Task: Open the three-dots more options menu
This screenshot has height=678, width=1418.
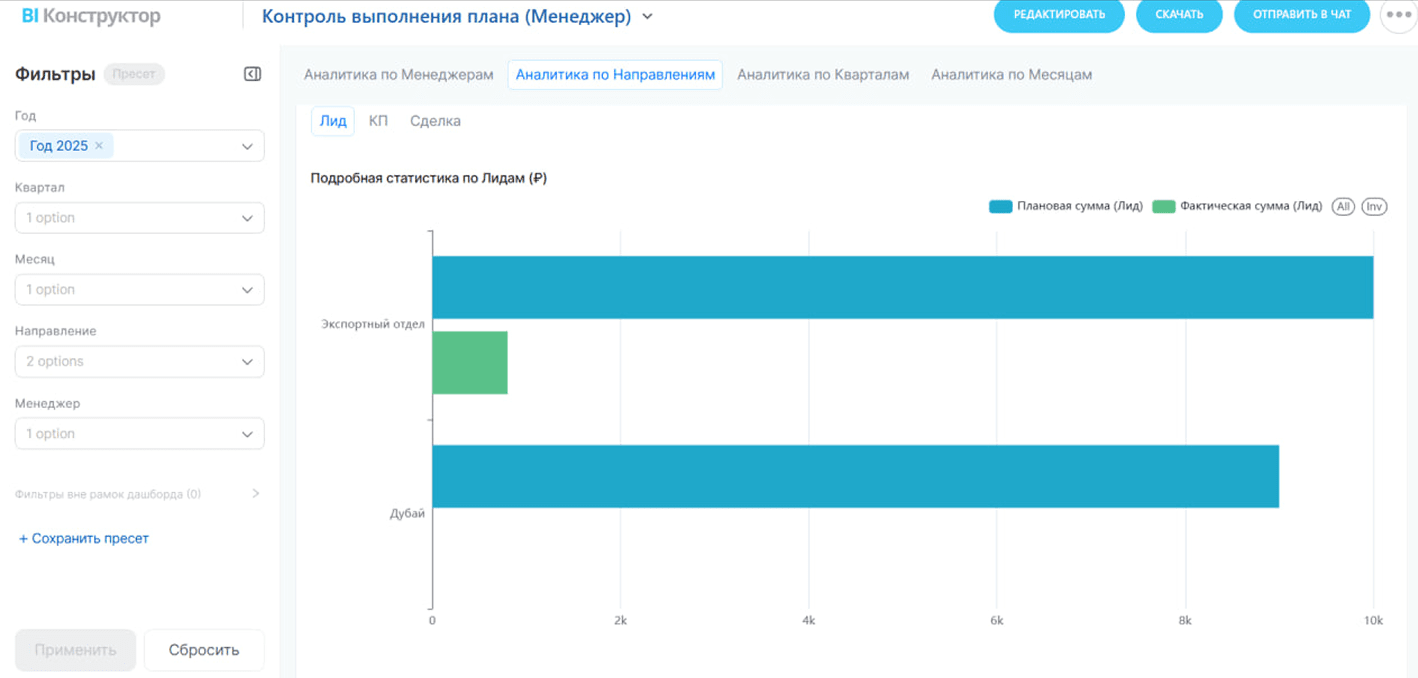Action: 1396,15
